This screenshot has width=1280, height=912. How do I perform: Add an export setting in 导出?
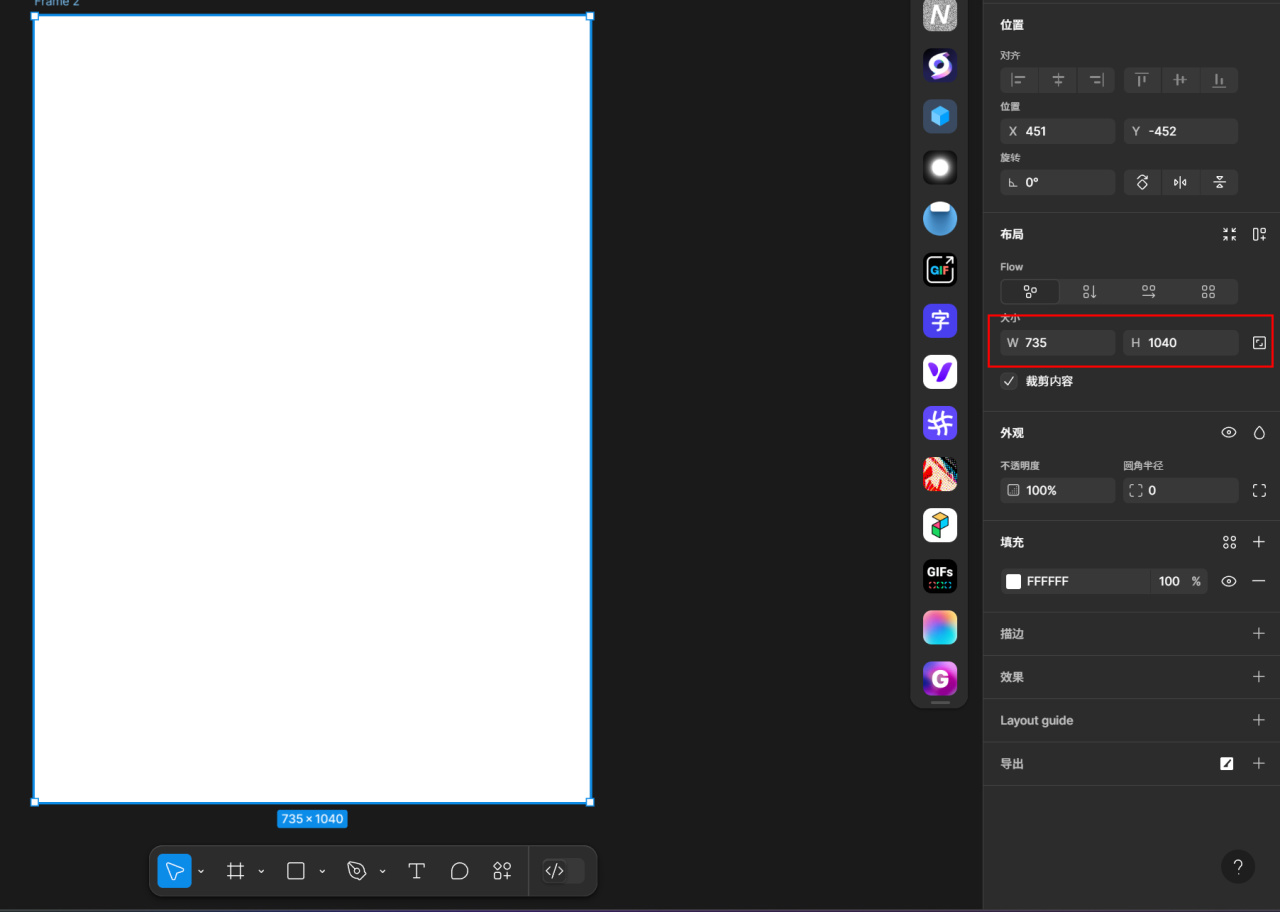coord(1259,763)
